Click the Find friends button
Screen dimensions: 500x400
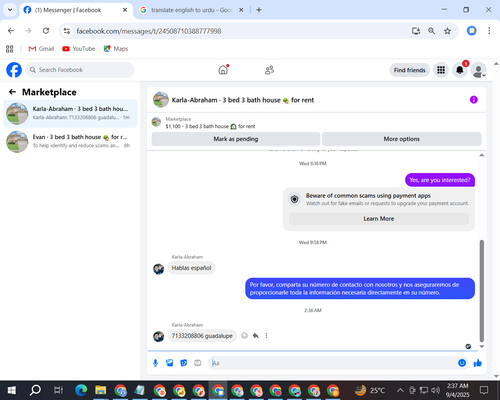tap(410, 70)
